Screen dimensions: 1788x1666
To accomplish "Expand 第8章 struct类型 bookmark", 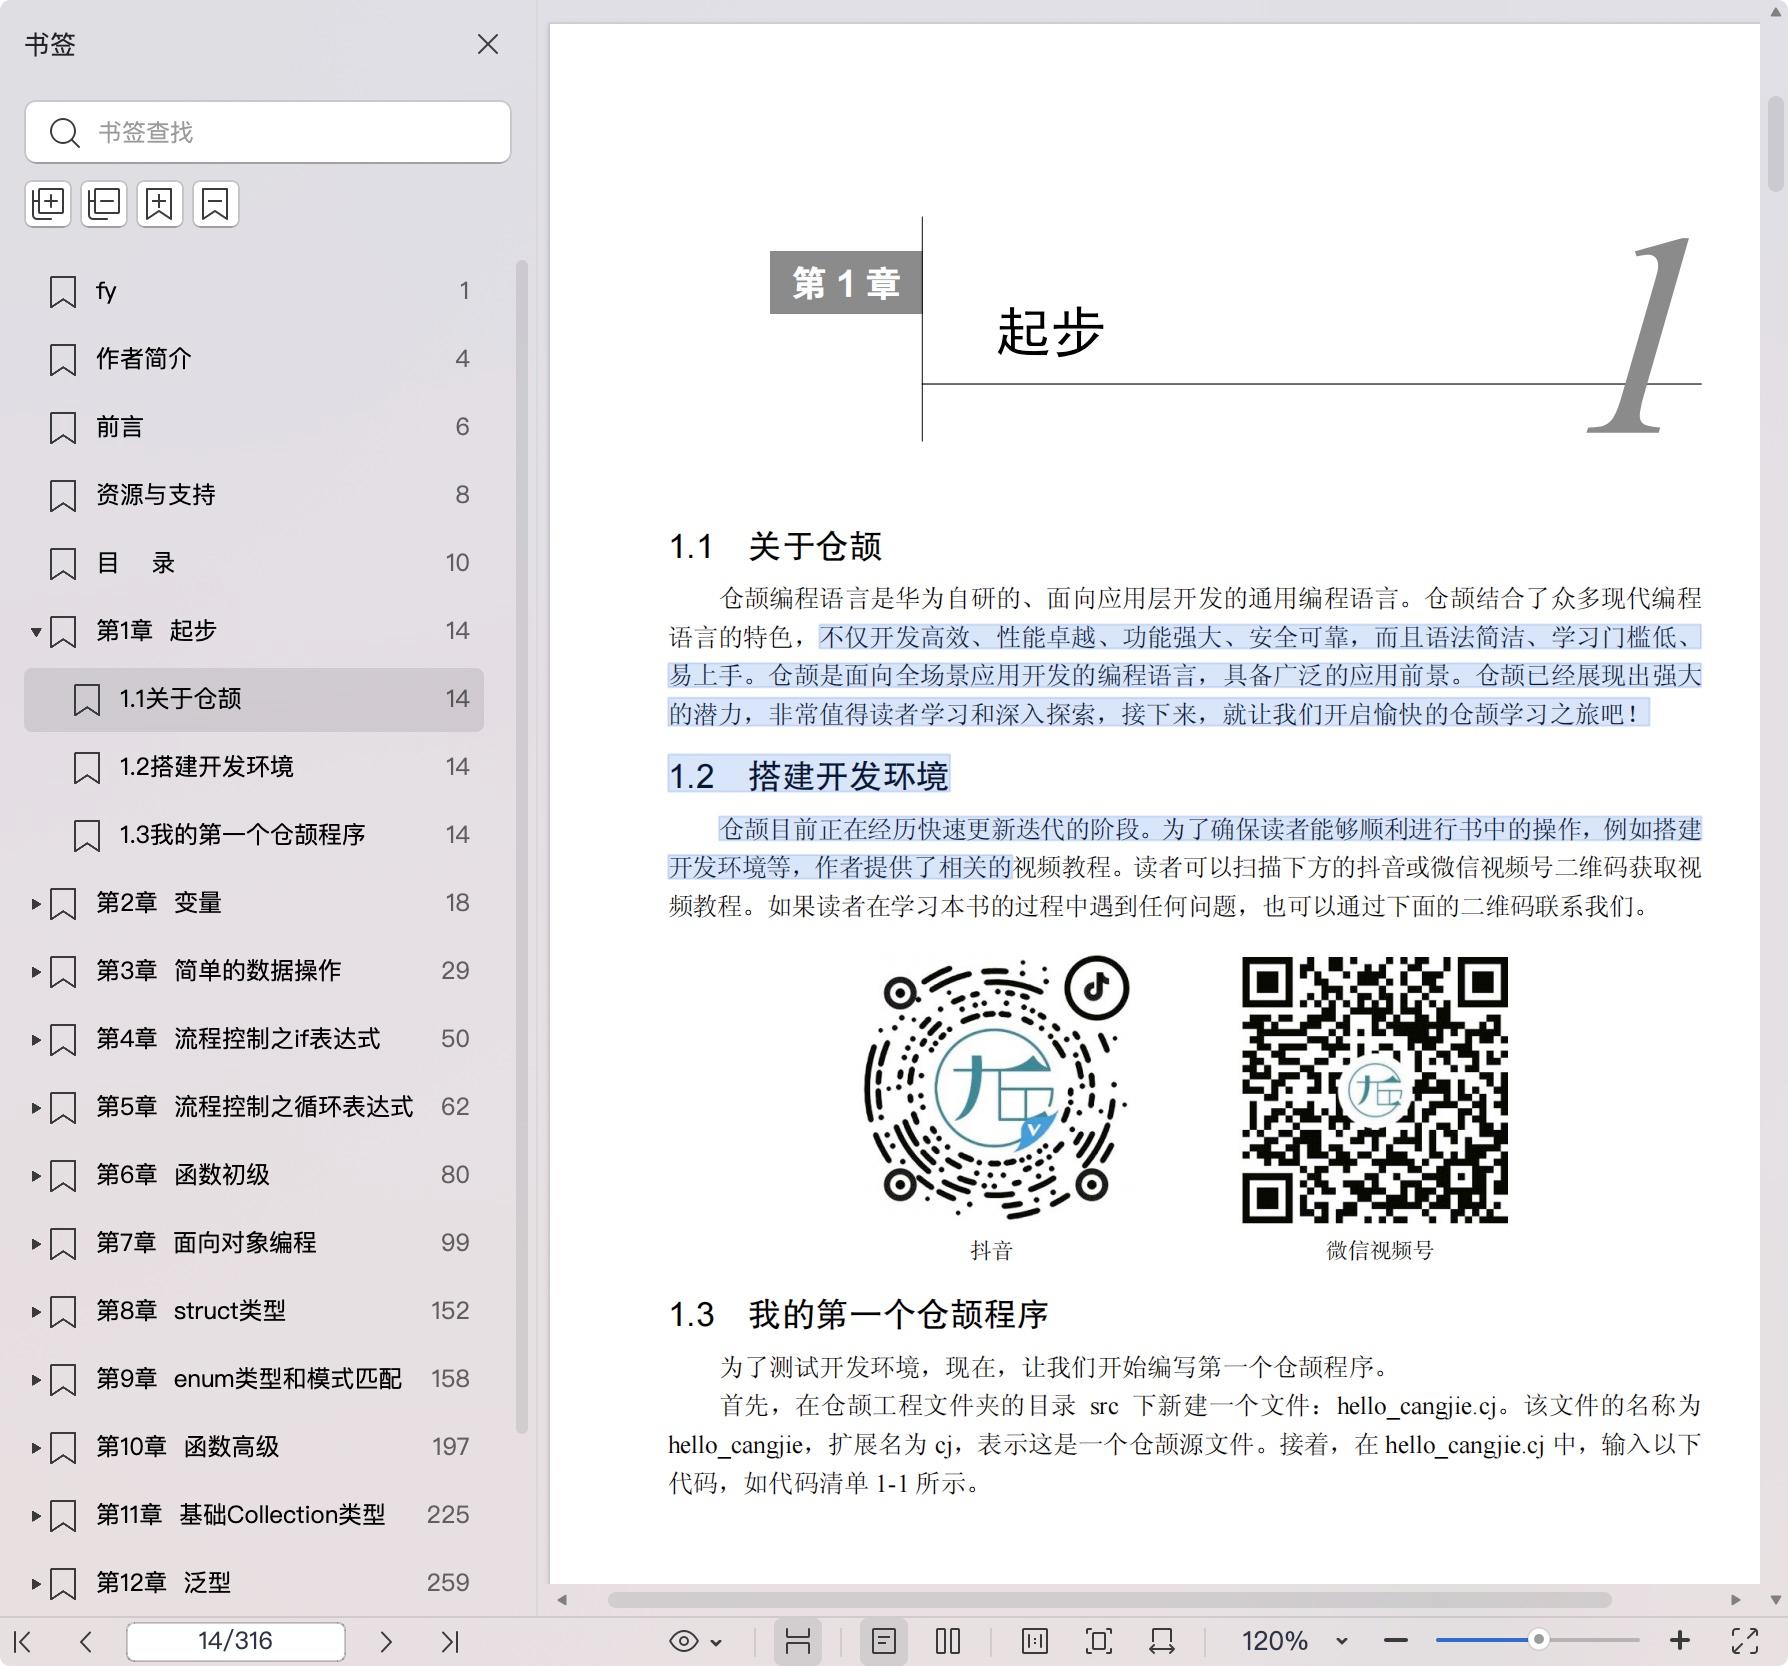I will coord(36,1311).
